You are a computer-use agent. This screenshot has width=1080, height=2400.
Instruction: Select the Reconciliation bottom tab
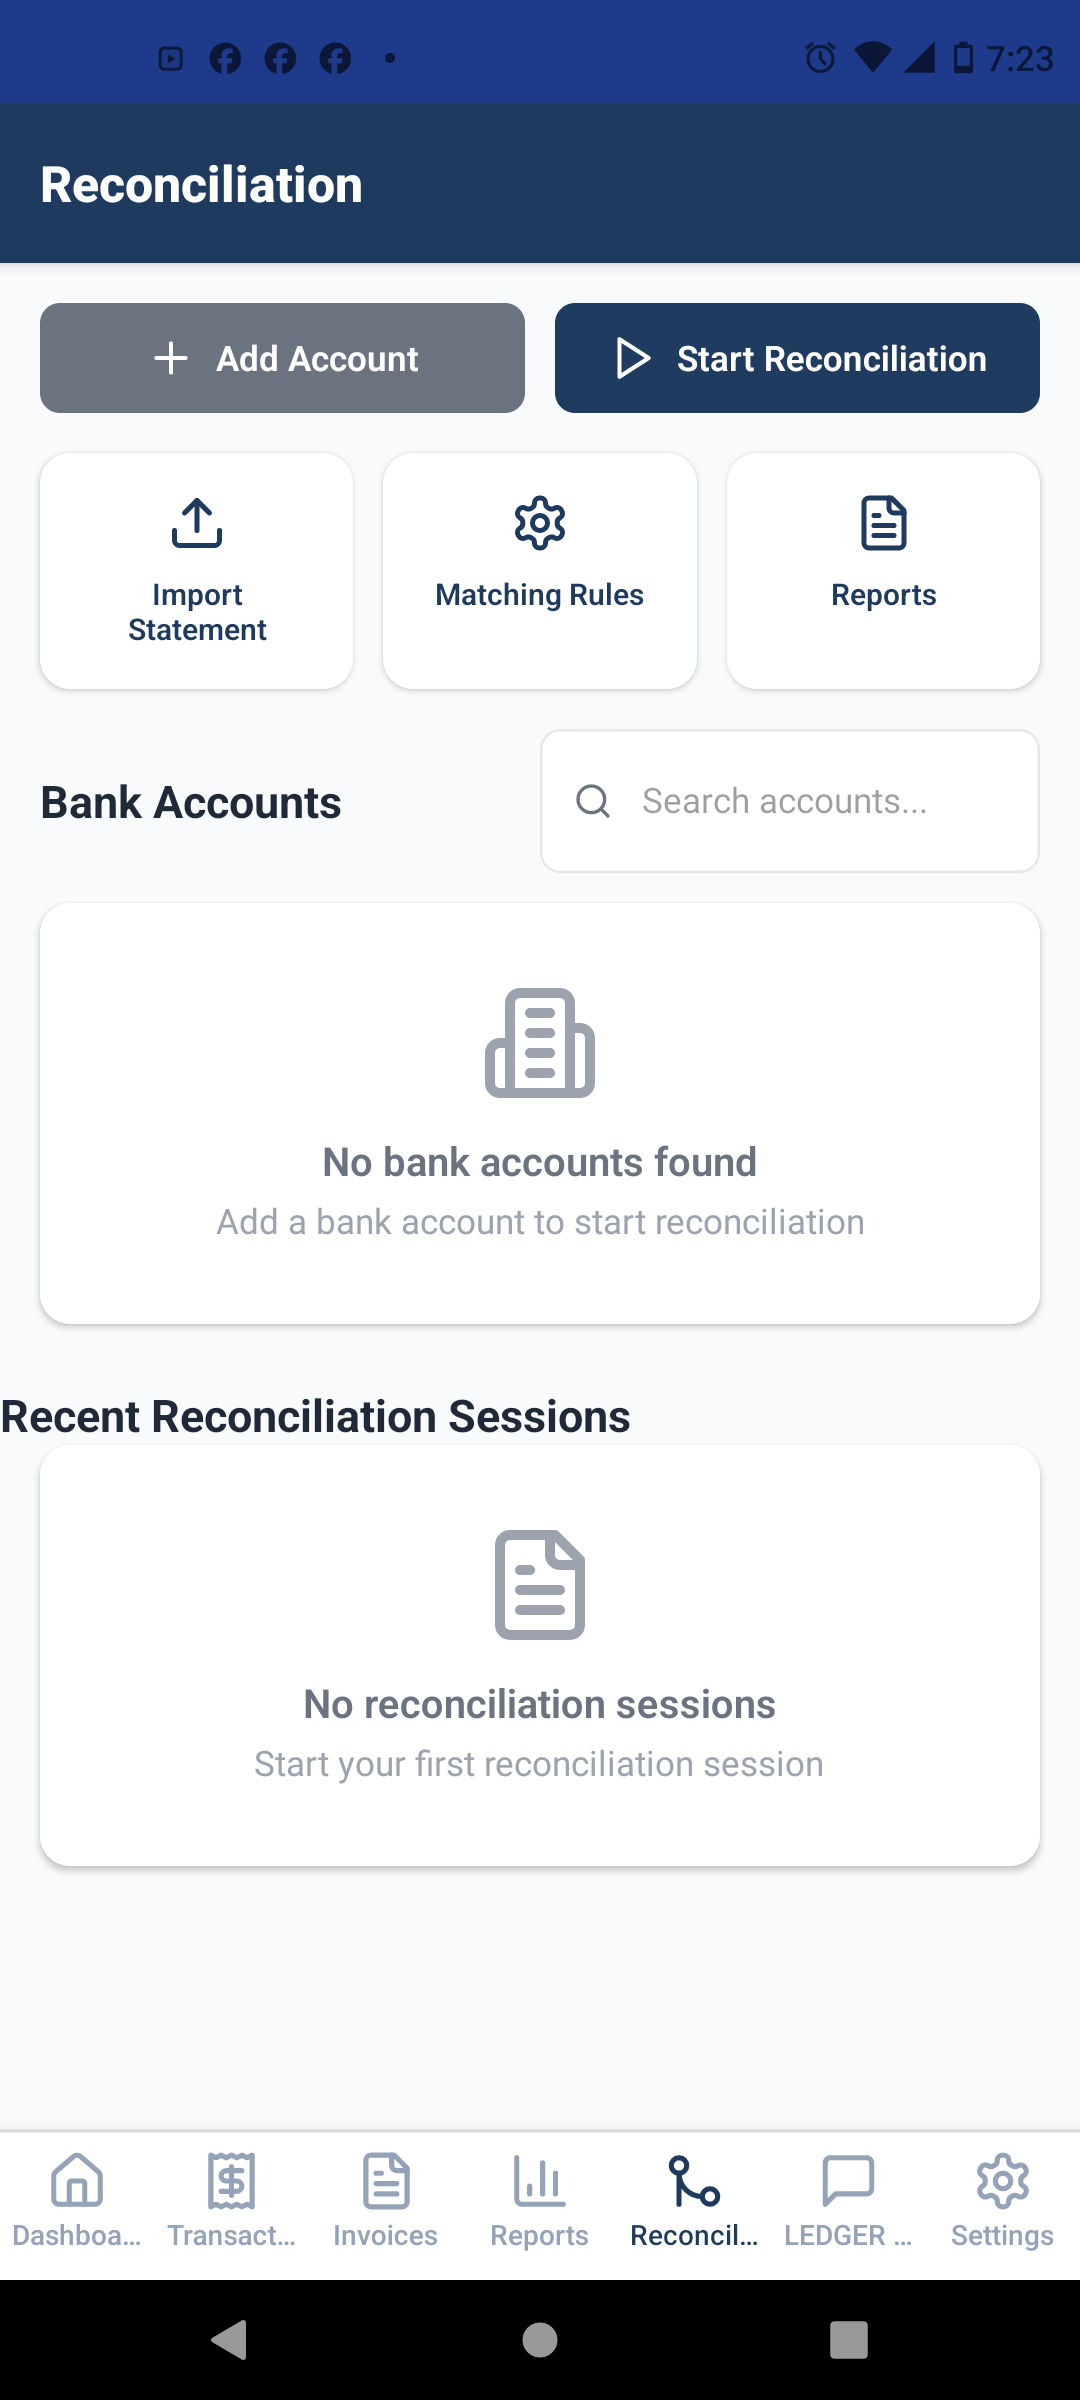click(x=694, y=2200)
